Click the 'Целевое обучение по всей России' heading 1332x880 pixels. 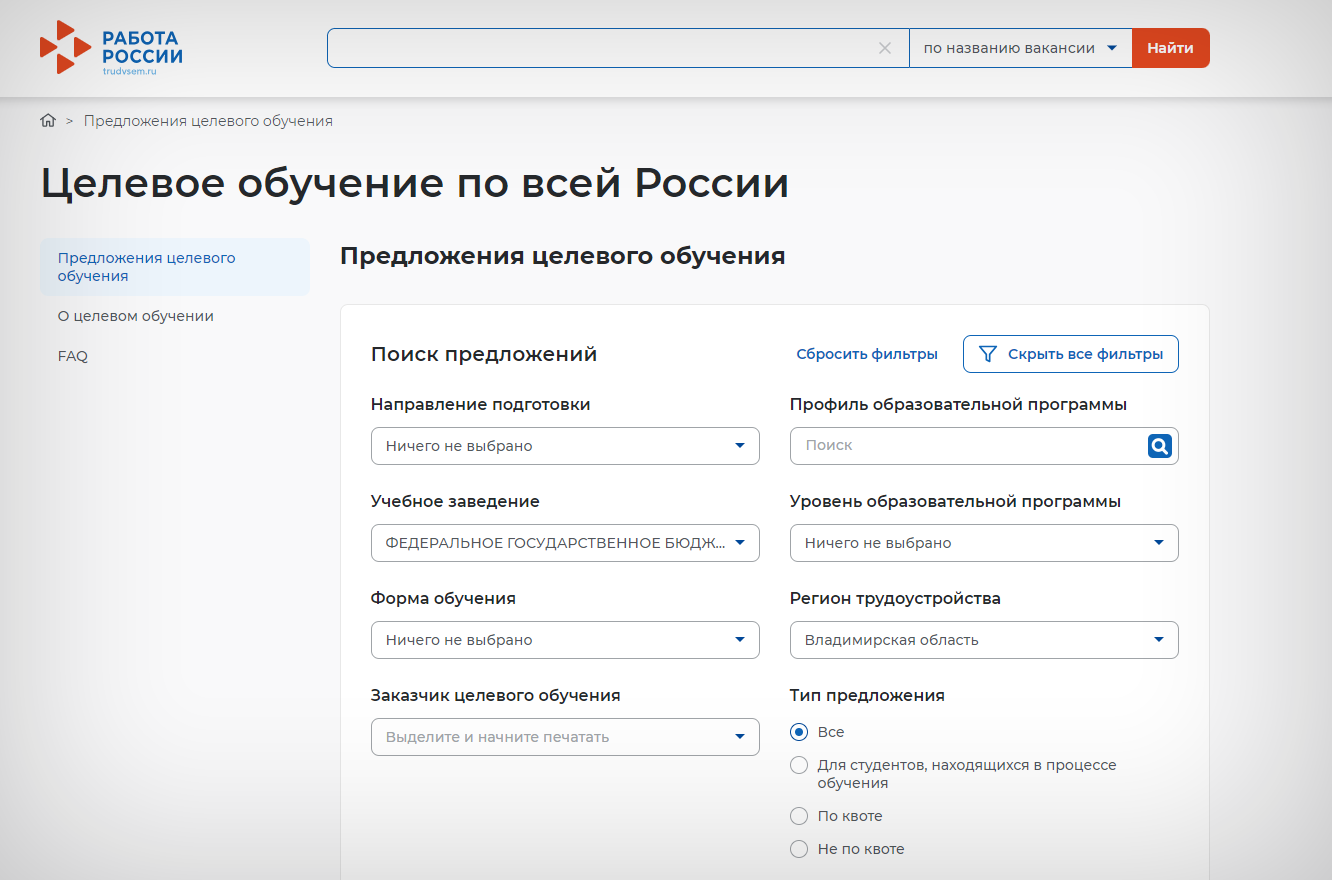click(x=415, y=184)
